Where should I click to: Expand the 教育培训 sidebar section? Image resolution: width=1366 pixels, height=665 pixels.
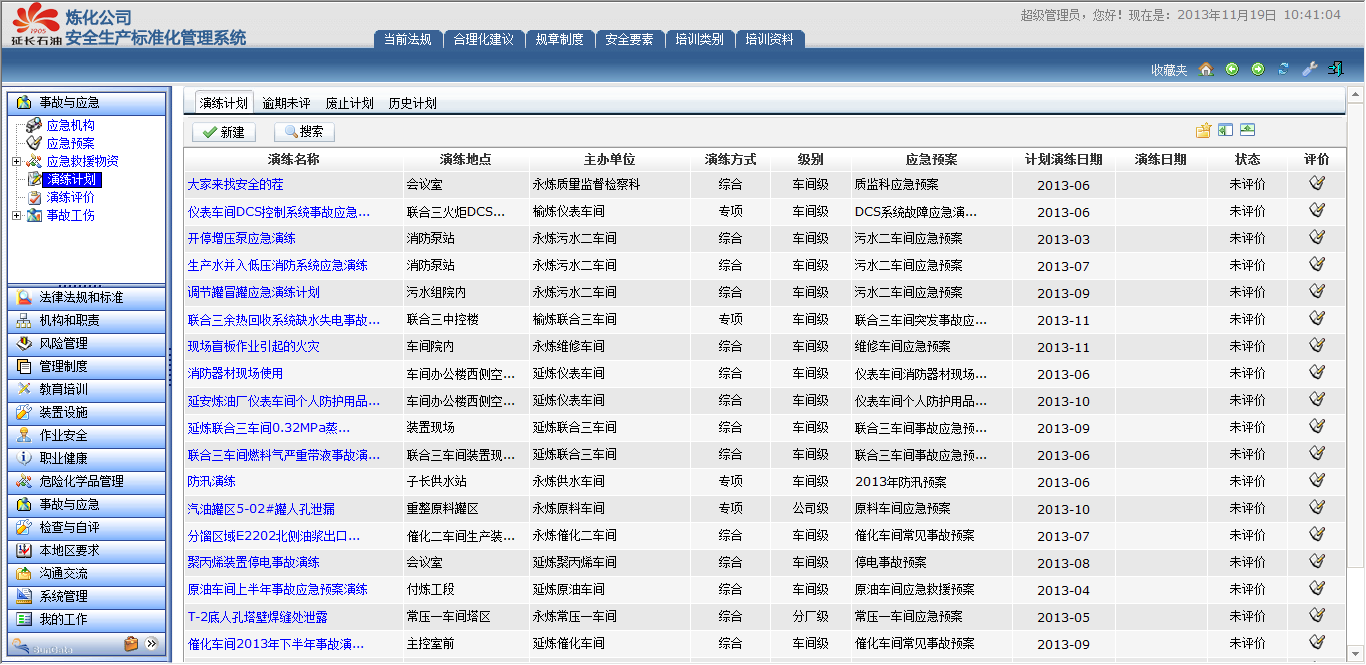pyautogui.click(x=87, y=390)
